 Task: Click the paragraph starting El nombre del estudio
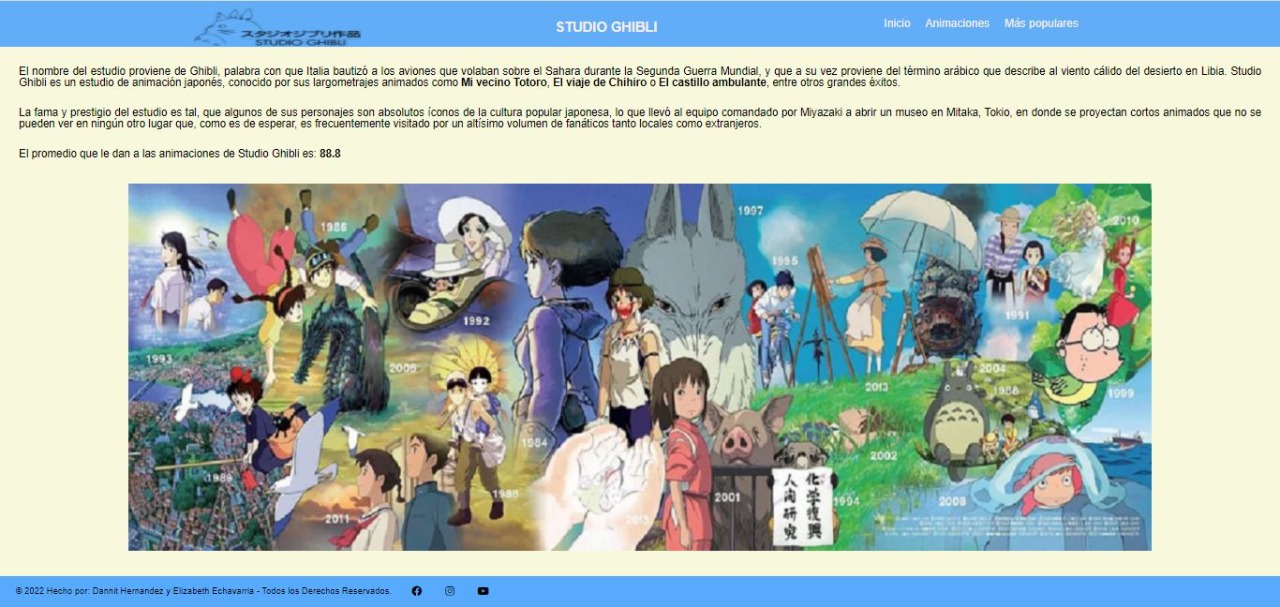(640, 77)
